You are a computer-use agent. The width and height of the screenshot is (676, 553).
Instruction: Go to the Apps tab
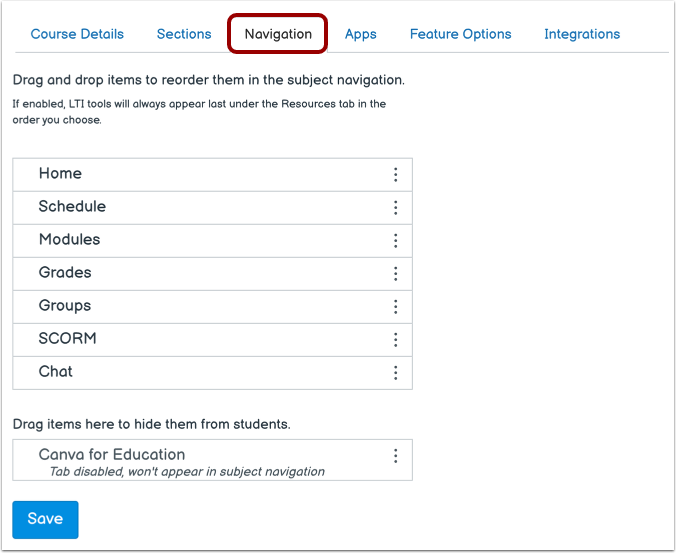(x=360, y=34)
